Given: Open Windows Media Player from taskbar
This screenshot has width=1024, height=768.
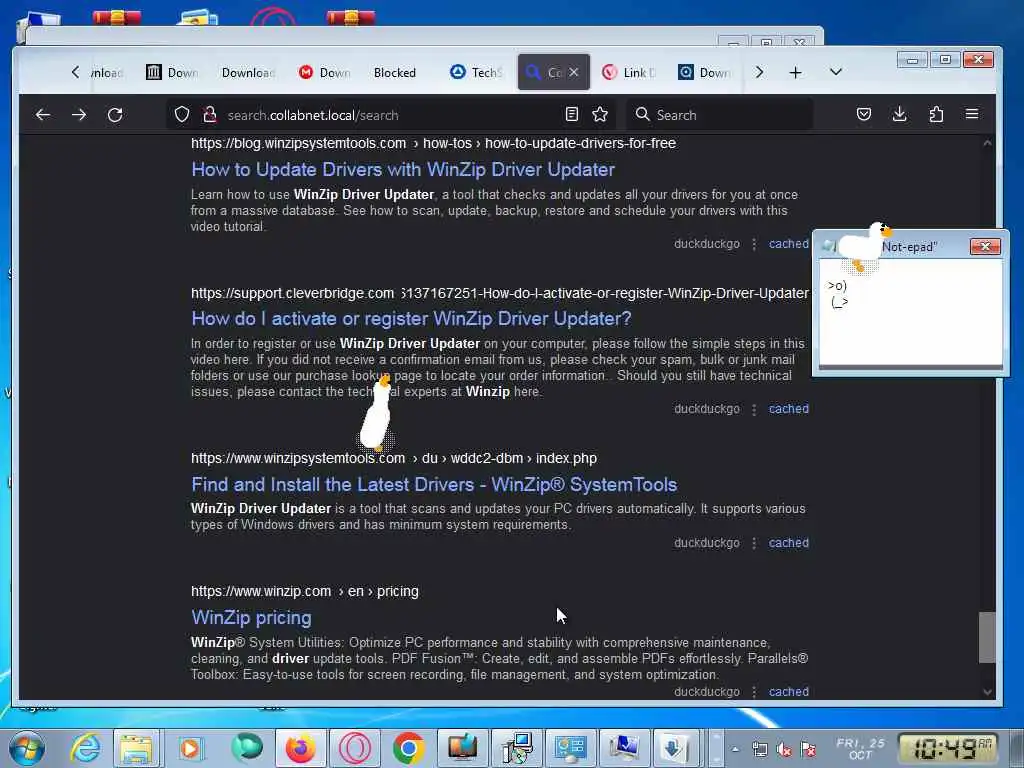Looking at the screenshot, I should (190, 748).
